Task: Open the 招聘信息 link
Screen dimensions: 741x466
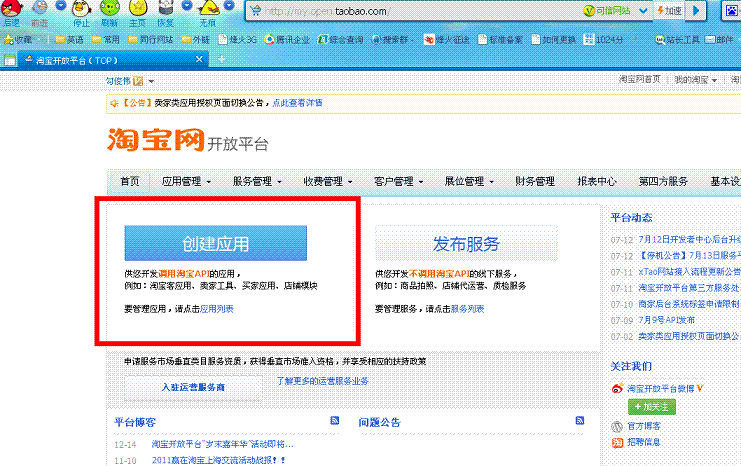Action: 644,442
